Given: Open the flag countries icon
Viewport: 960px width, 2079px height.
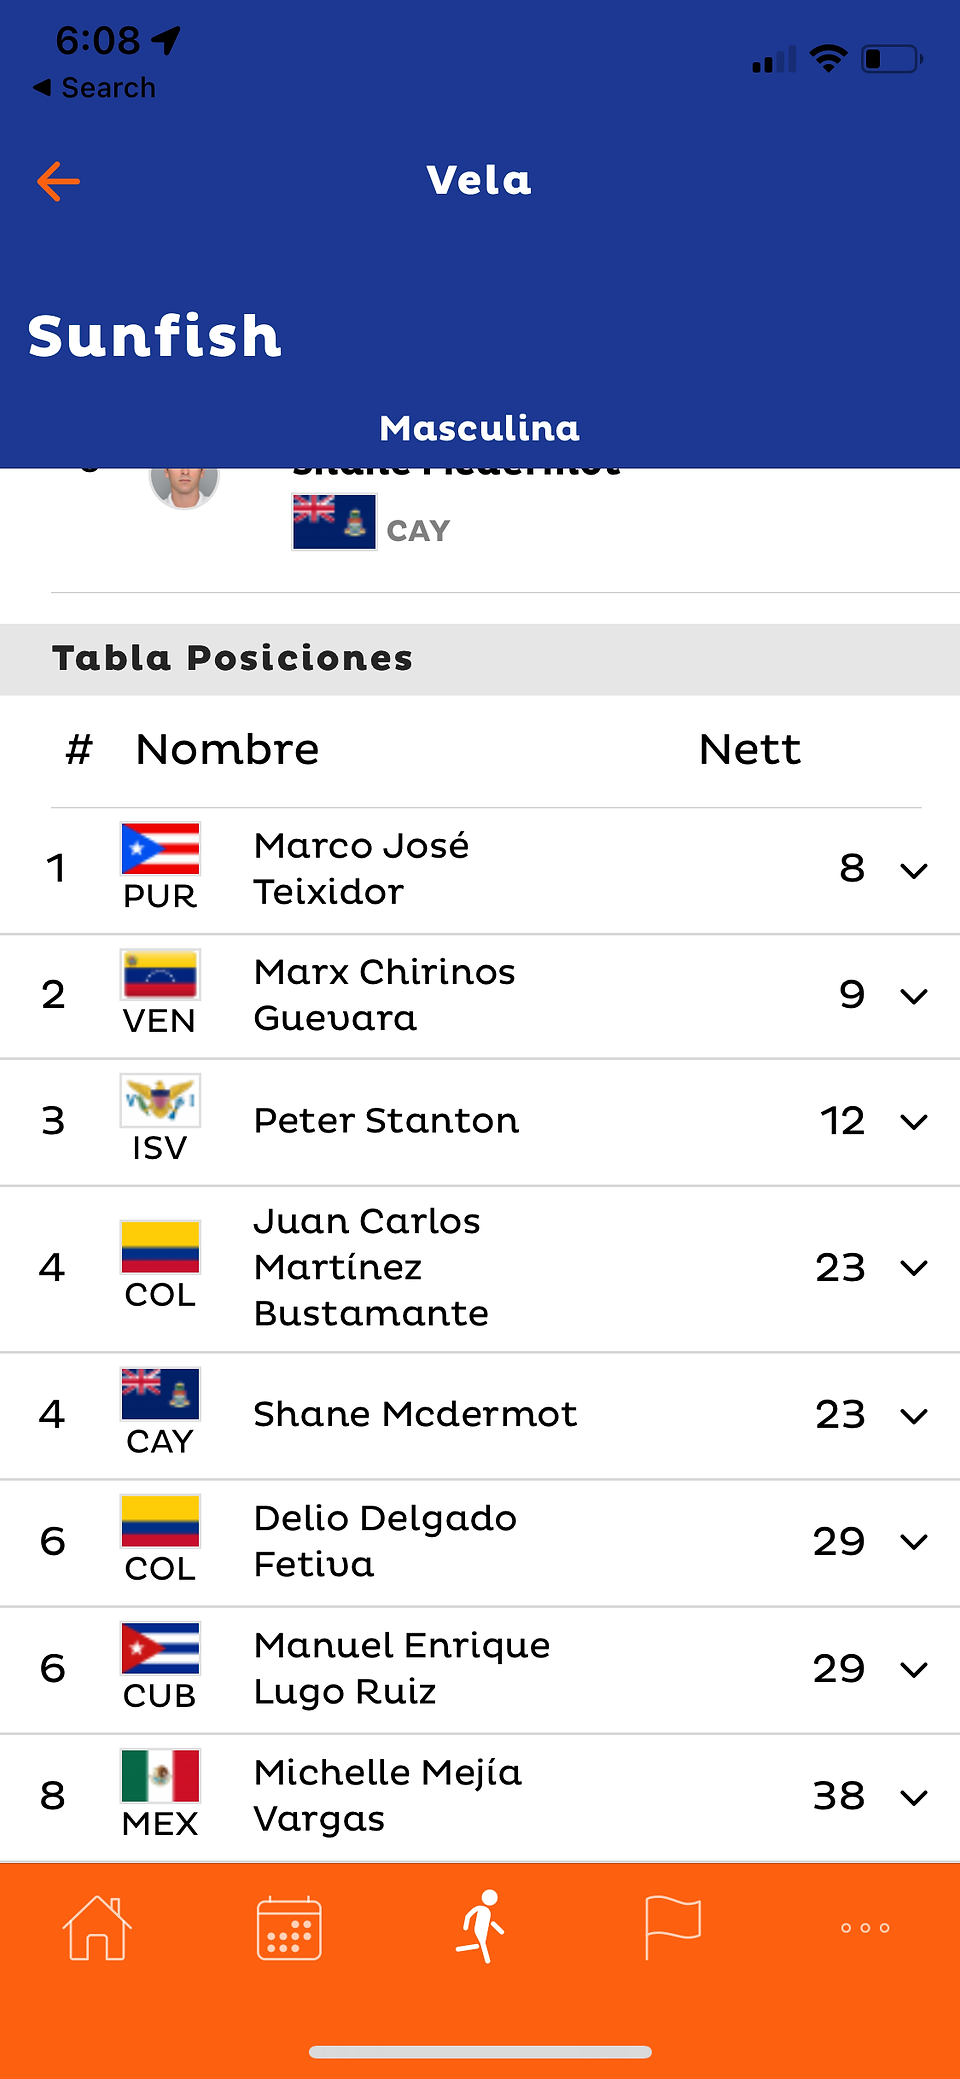Looking at the screenshot, I should coord(673,1927).
